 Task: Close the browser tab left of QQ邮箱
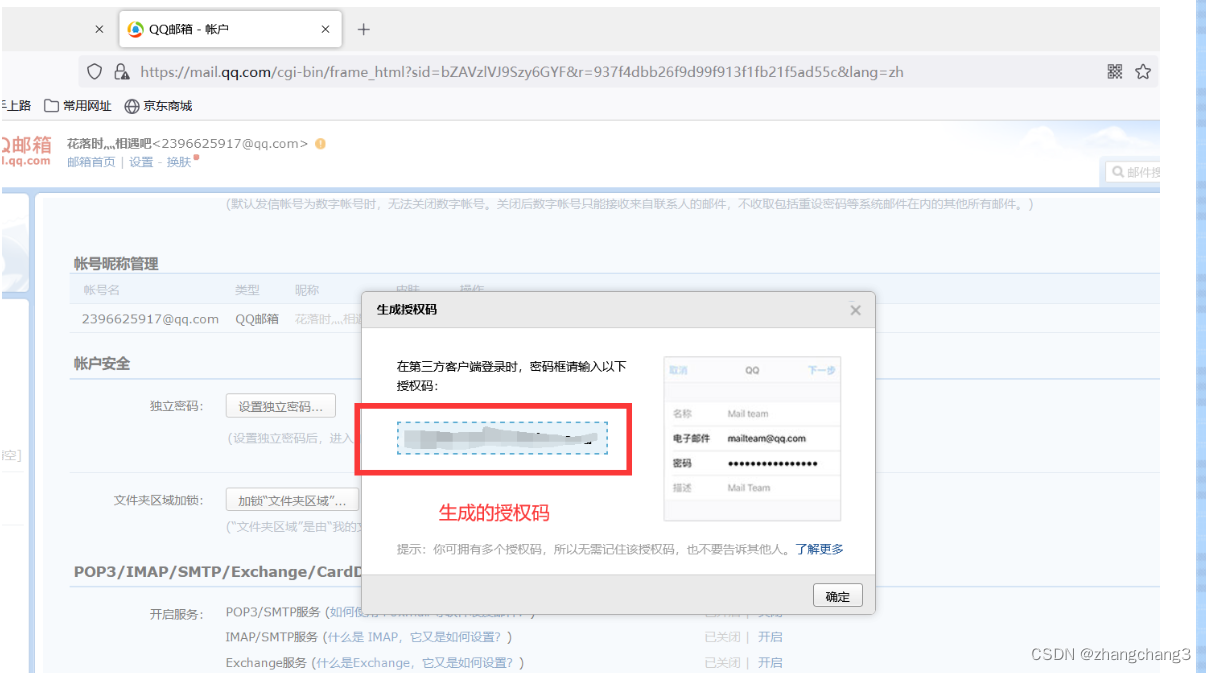coord(99,30)
